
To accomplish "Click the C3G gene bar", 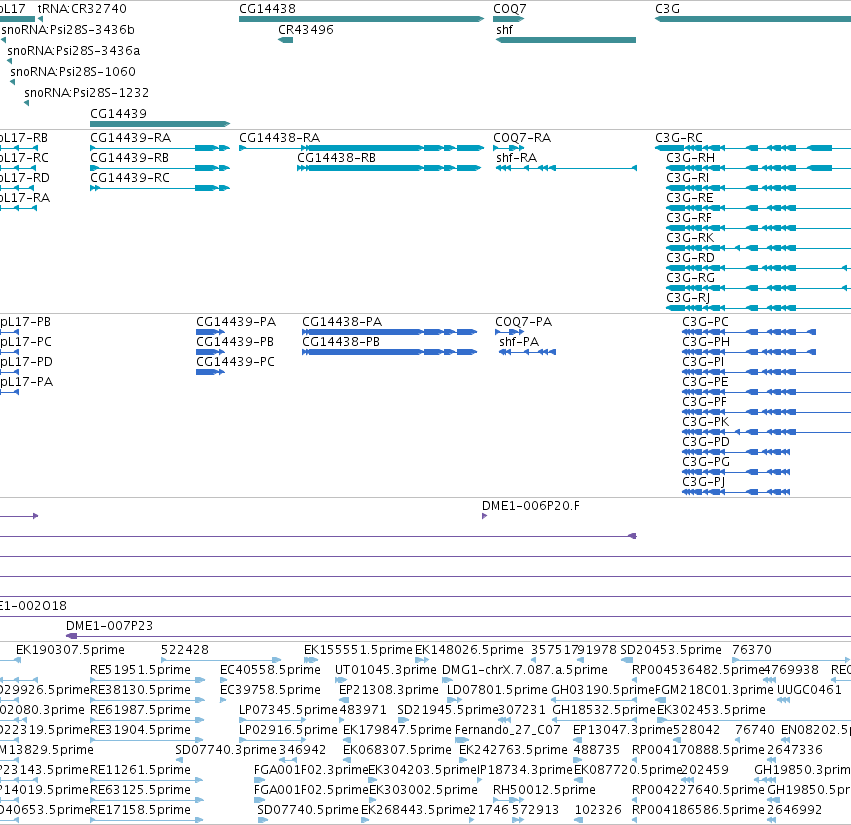I will point(753,19).
